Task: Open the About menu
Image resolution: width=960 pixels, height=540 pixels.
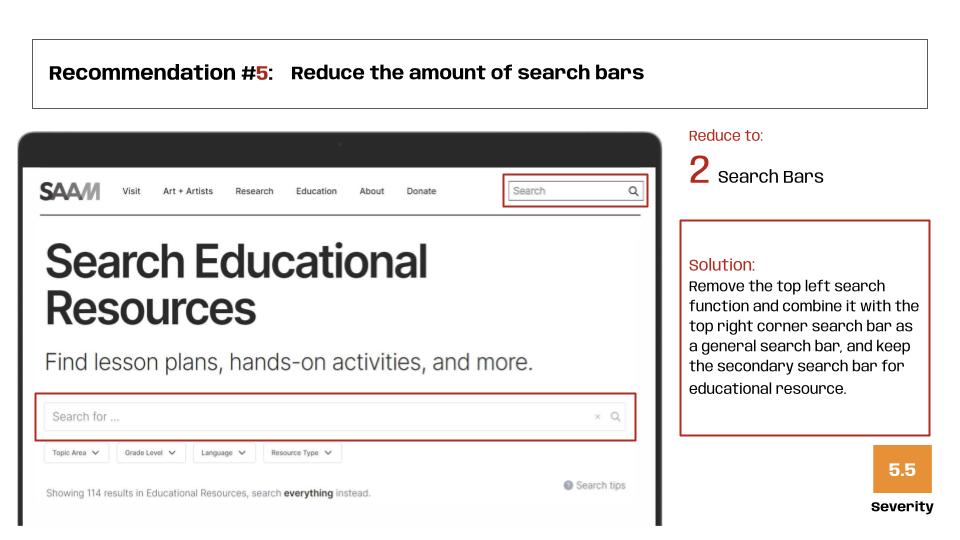Action: pos(372,191)
